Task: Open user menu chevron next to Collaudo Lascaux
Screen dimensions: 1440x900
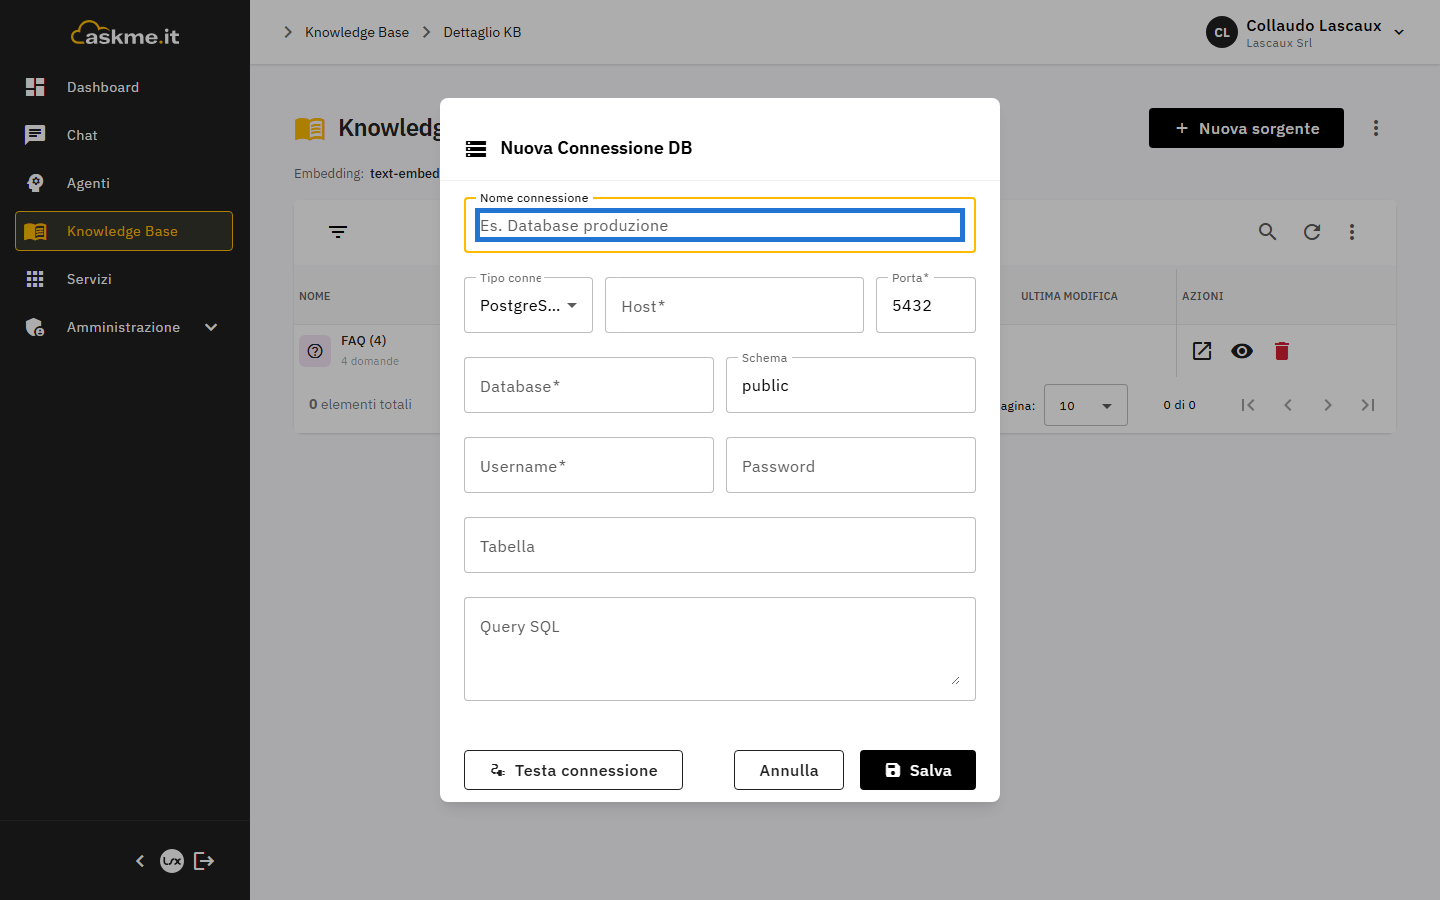Action: pos(1399,32)
